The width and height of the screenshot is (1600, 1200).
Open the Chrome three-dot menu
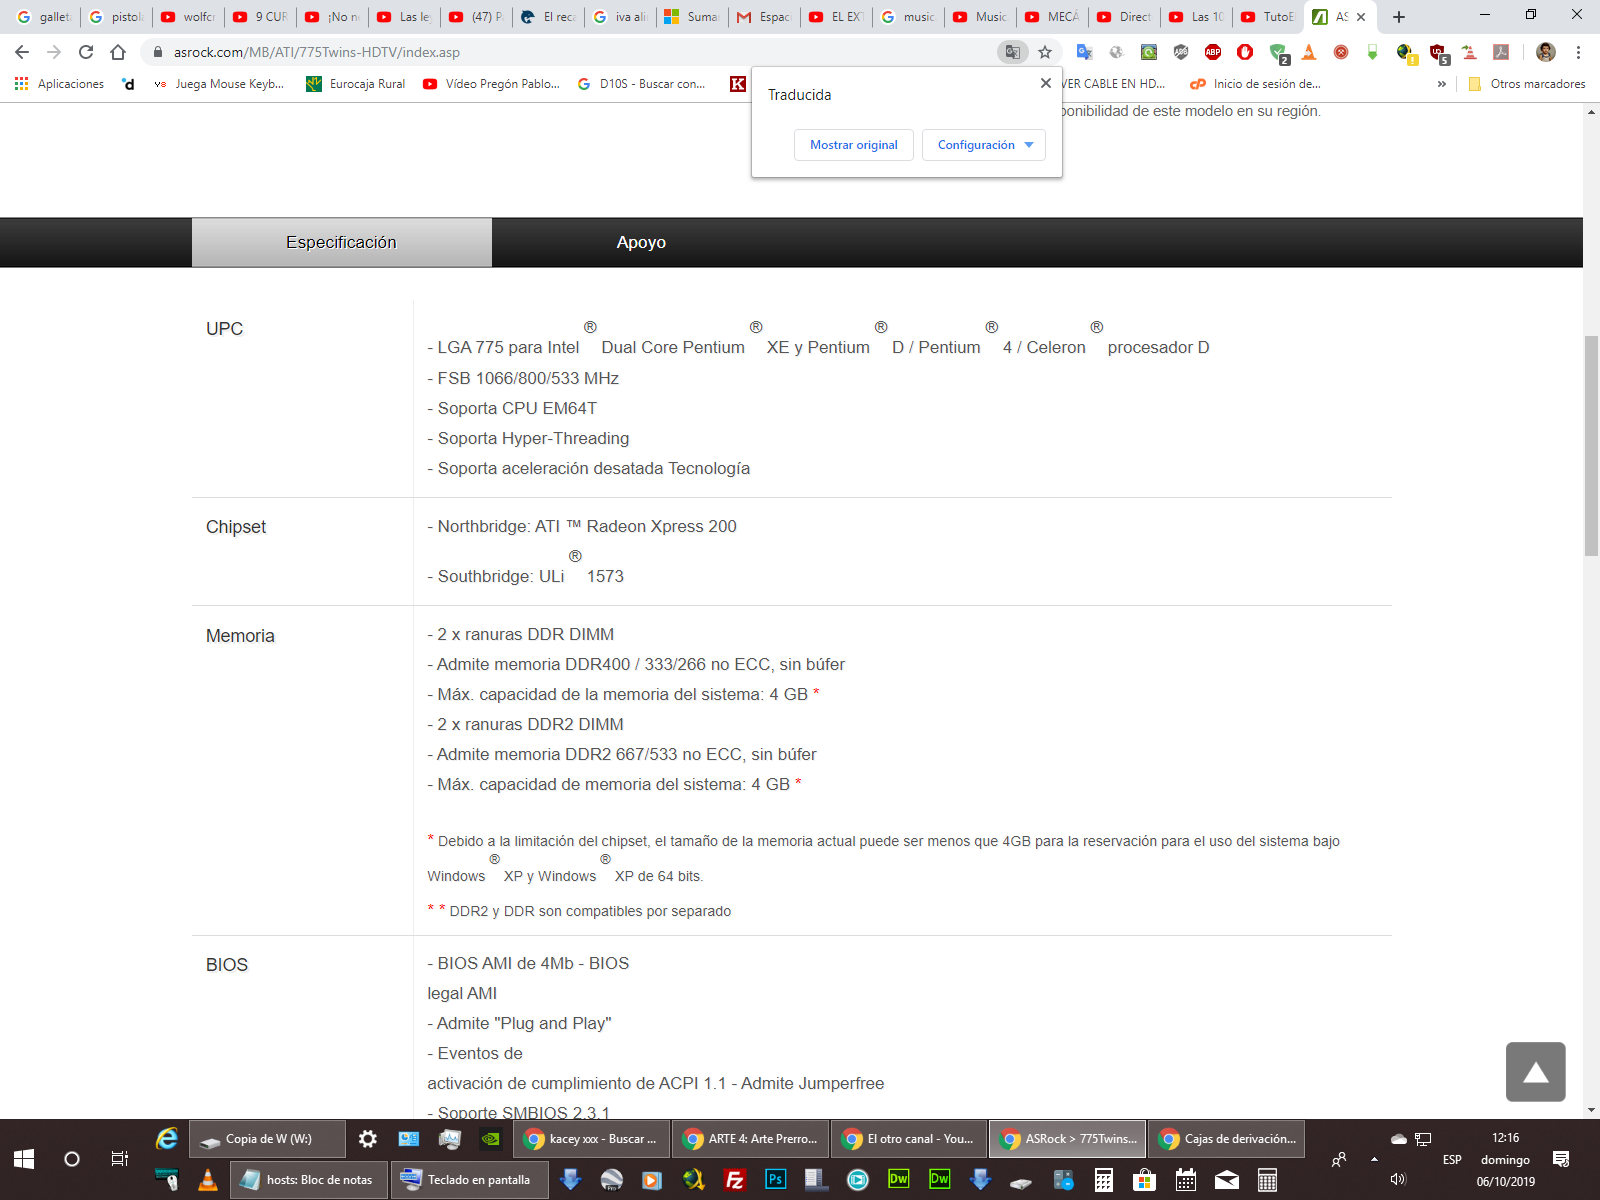[x=1578, y=52]
